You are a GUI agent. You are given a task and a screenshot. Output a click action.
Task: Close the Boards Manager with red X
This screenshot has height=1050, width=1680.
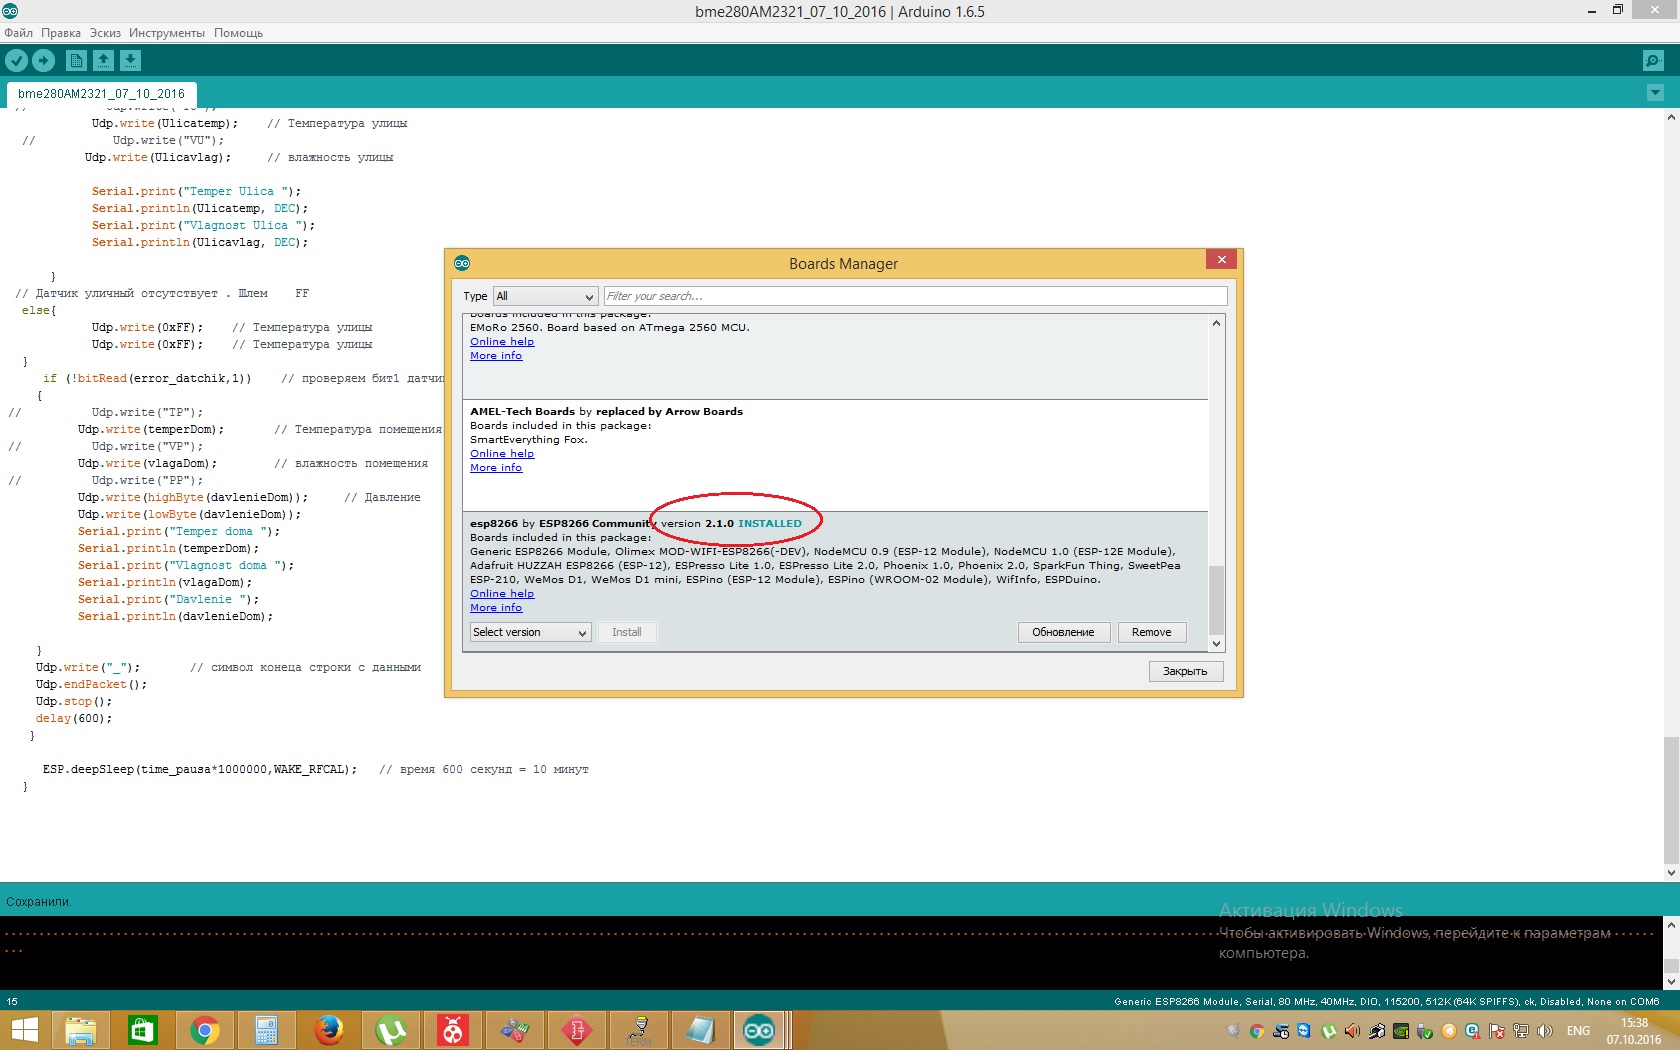point(1221,260)
